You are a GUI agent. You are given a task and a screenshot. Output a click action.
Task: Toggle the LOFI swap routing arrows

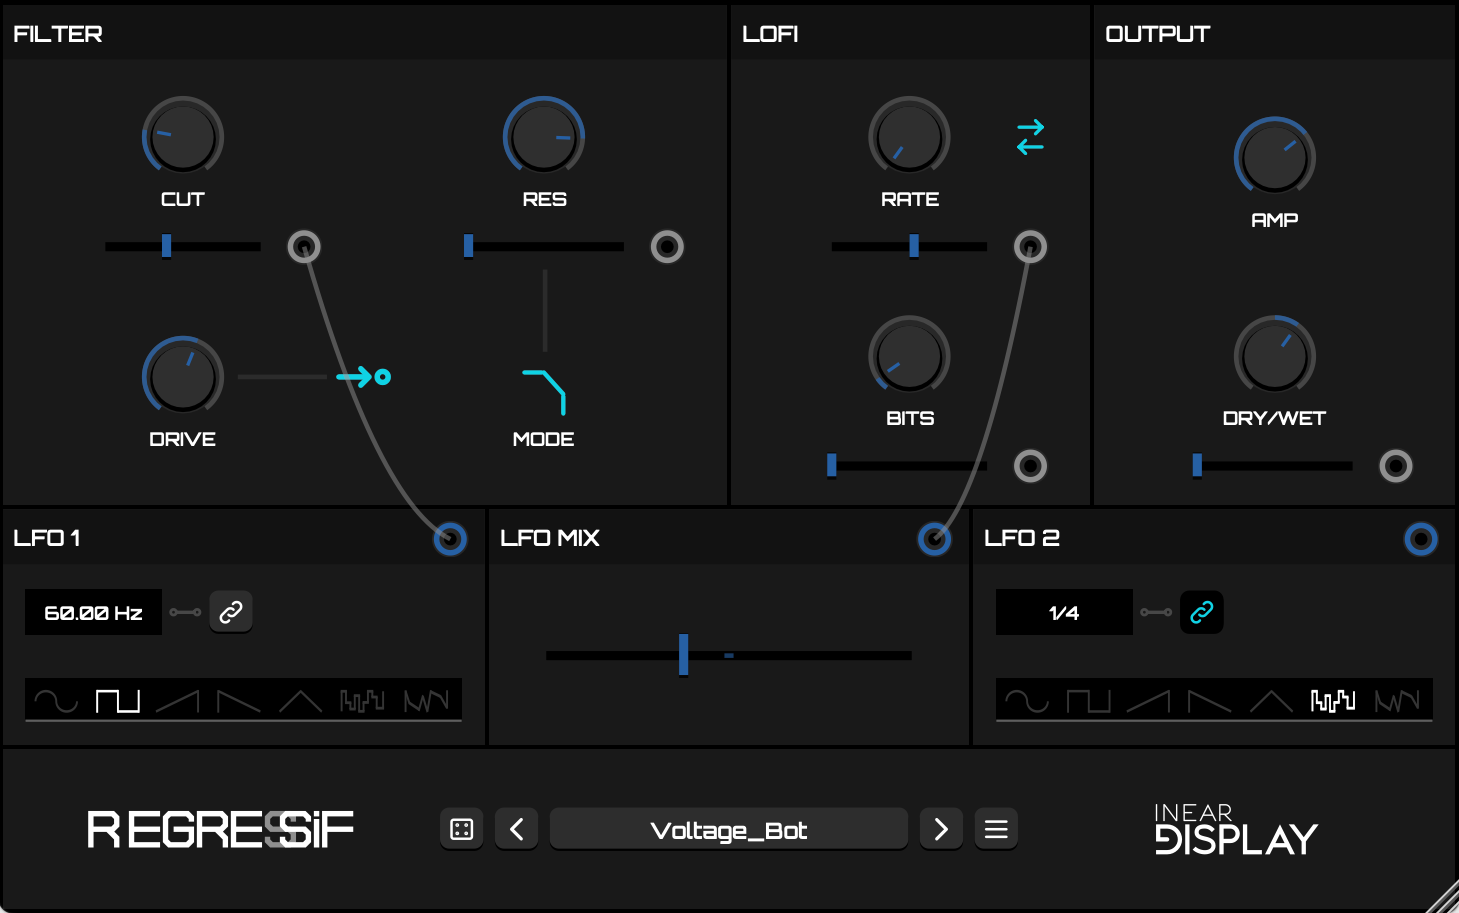click(1030, 137)
